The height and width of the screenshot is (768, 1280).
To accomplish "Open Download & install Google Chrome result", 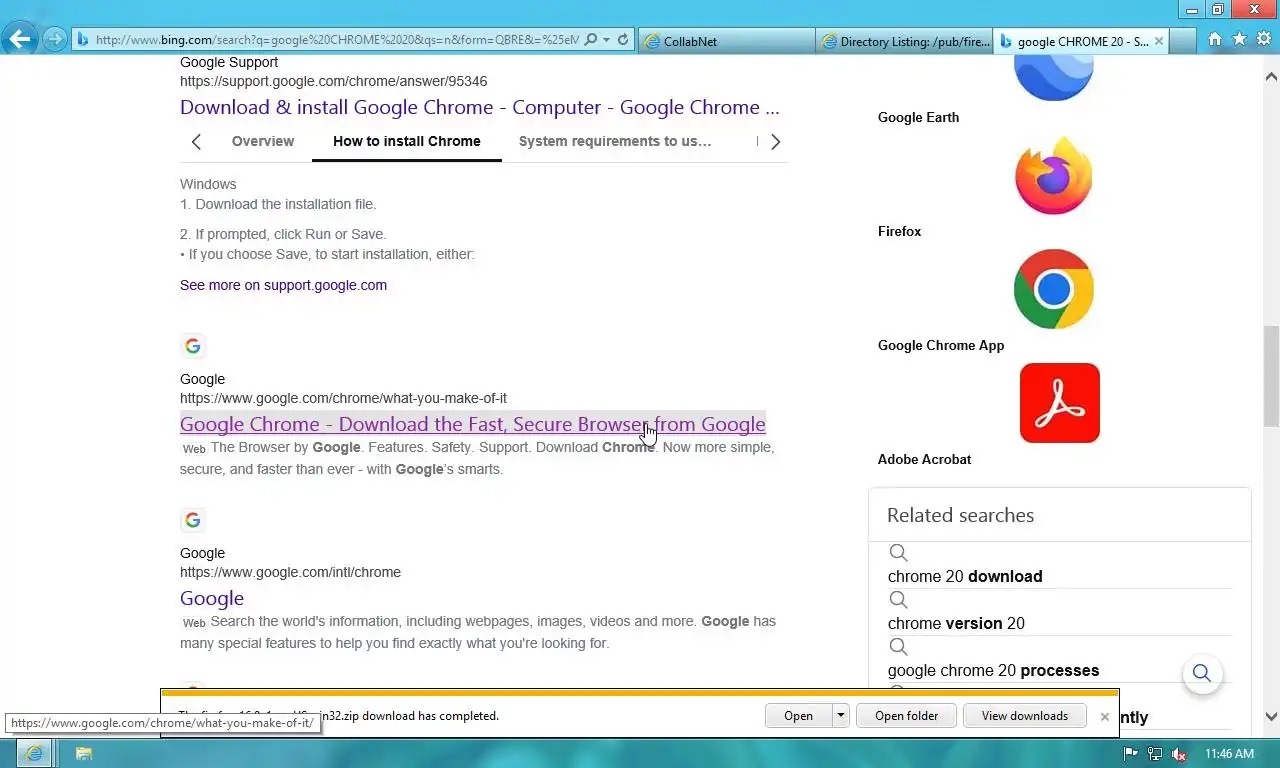I will [480, 107].
